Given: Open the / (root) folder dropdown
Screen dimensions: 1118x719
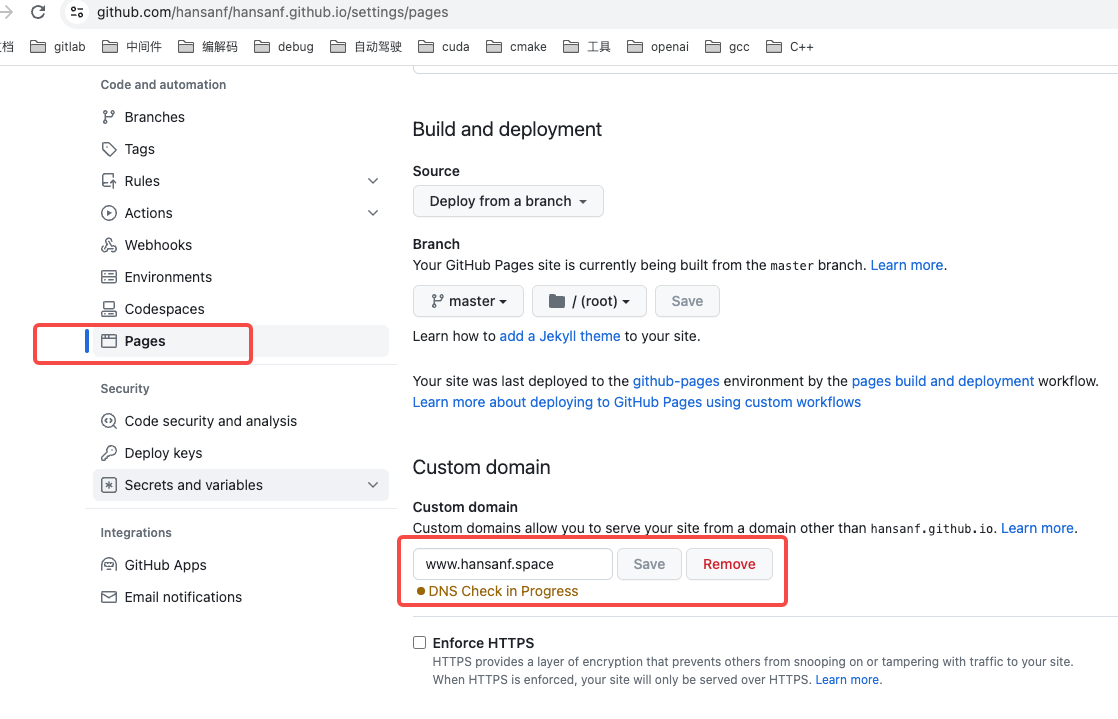Looking at the screenshot, I should click(589, 301).
